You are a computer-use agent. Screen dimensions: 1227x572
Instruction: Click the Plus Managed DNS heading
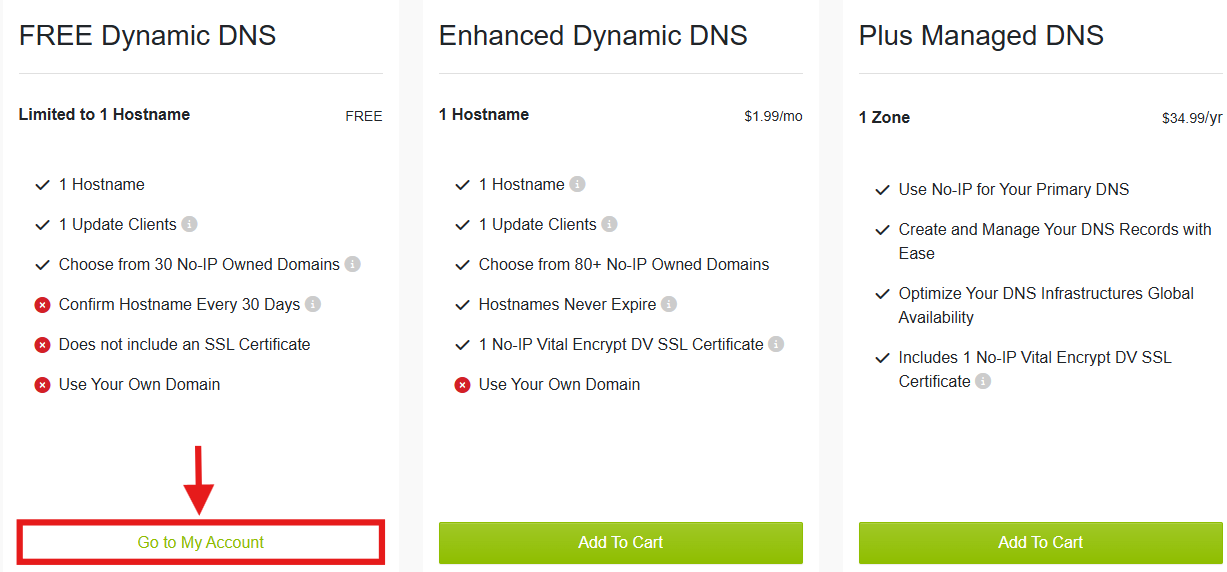[x=981, y=36]
